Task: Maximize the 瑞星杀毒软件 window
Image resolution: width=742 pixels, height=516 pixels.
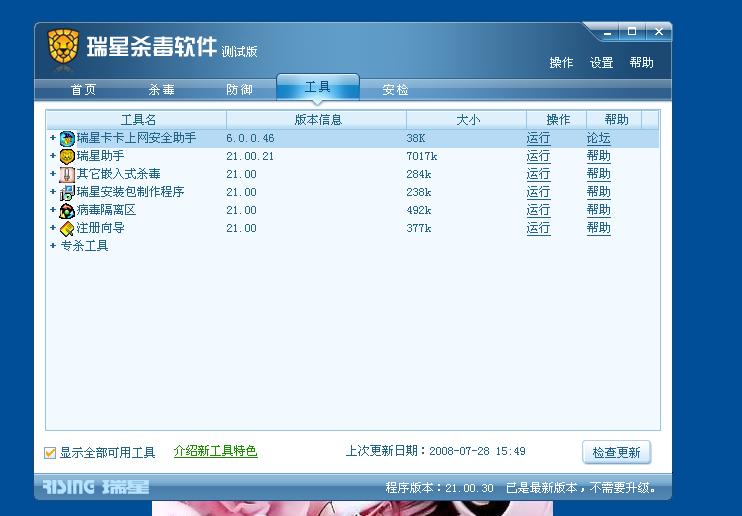Action: pos(632,32)
